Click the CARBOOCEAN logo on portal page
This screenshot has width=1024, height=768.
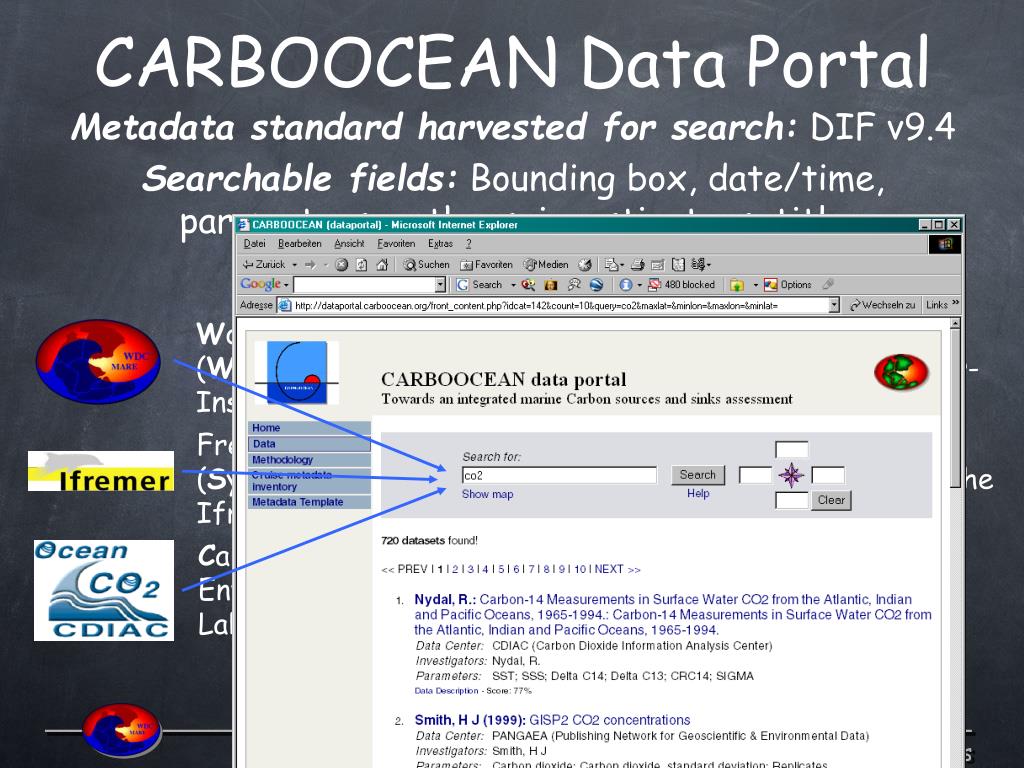tap(297, 373)
